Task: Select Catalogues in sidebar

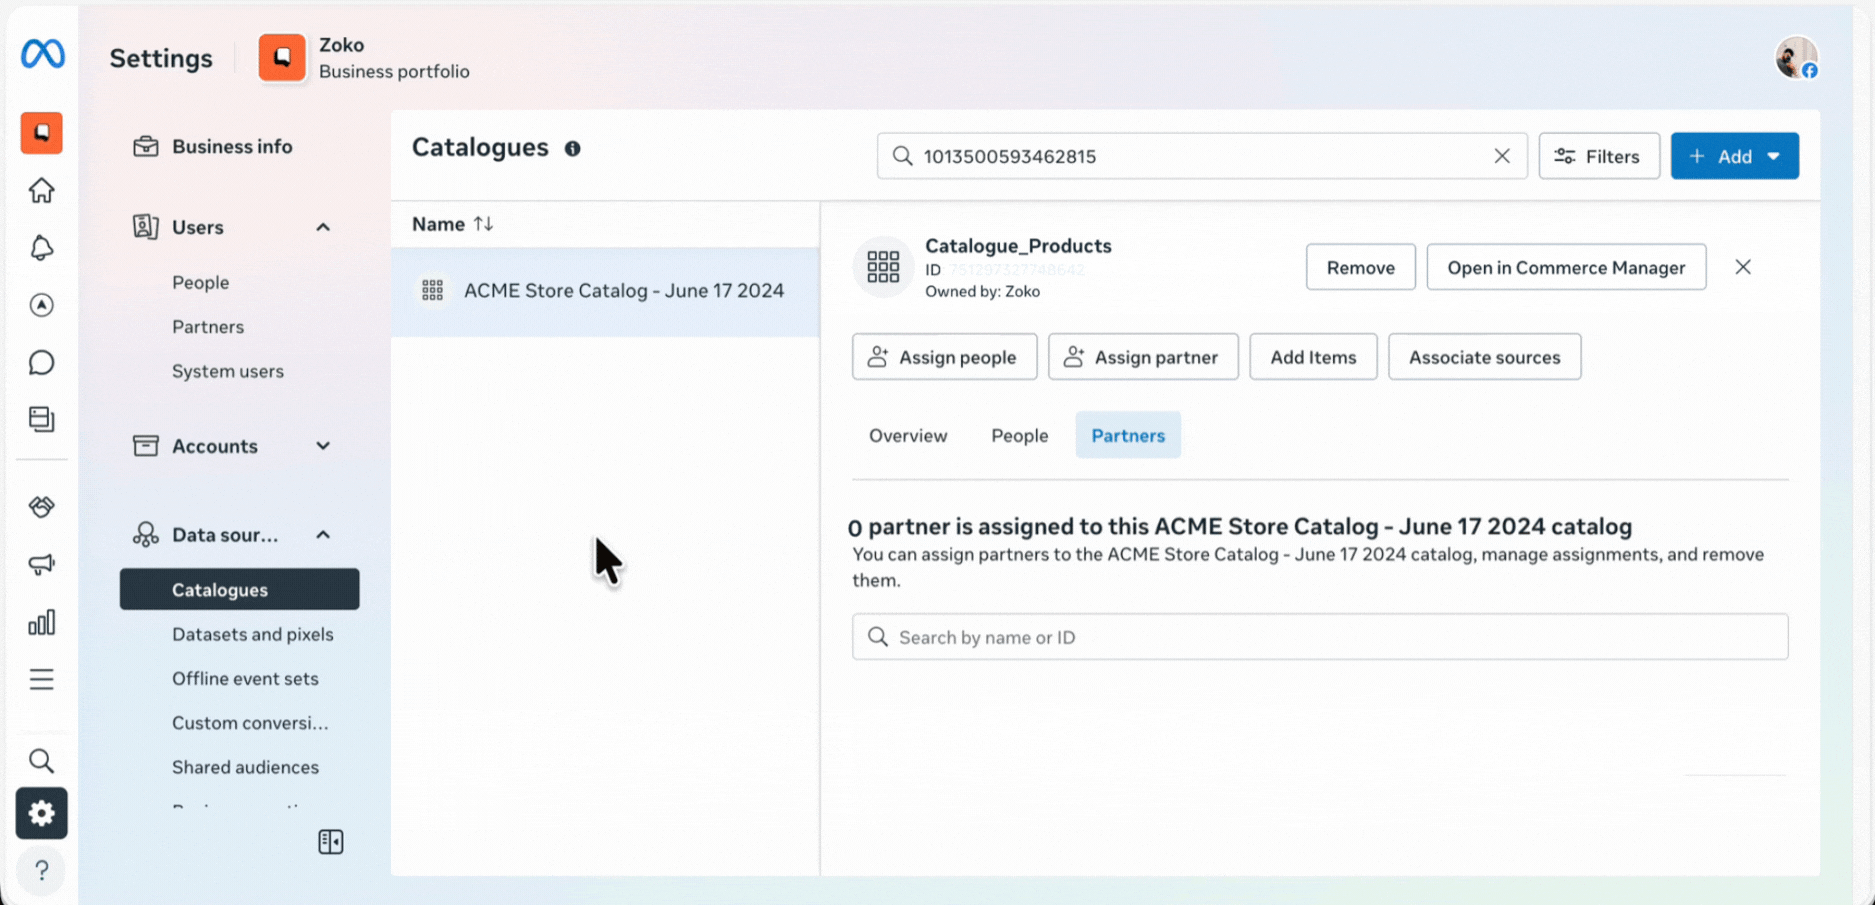Action: pos(240,589)
